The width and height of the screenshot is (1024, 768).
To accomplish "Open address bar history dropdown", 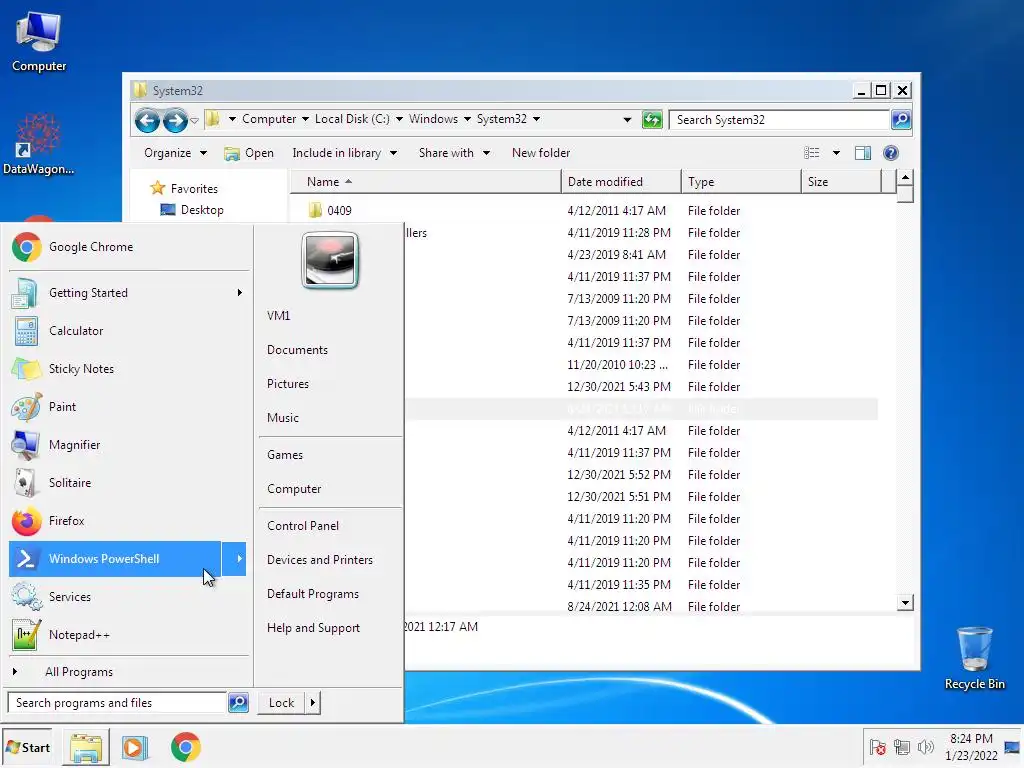I will click(627, 120).
